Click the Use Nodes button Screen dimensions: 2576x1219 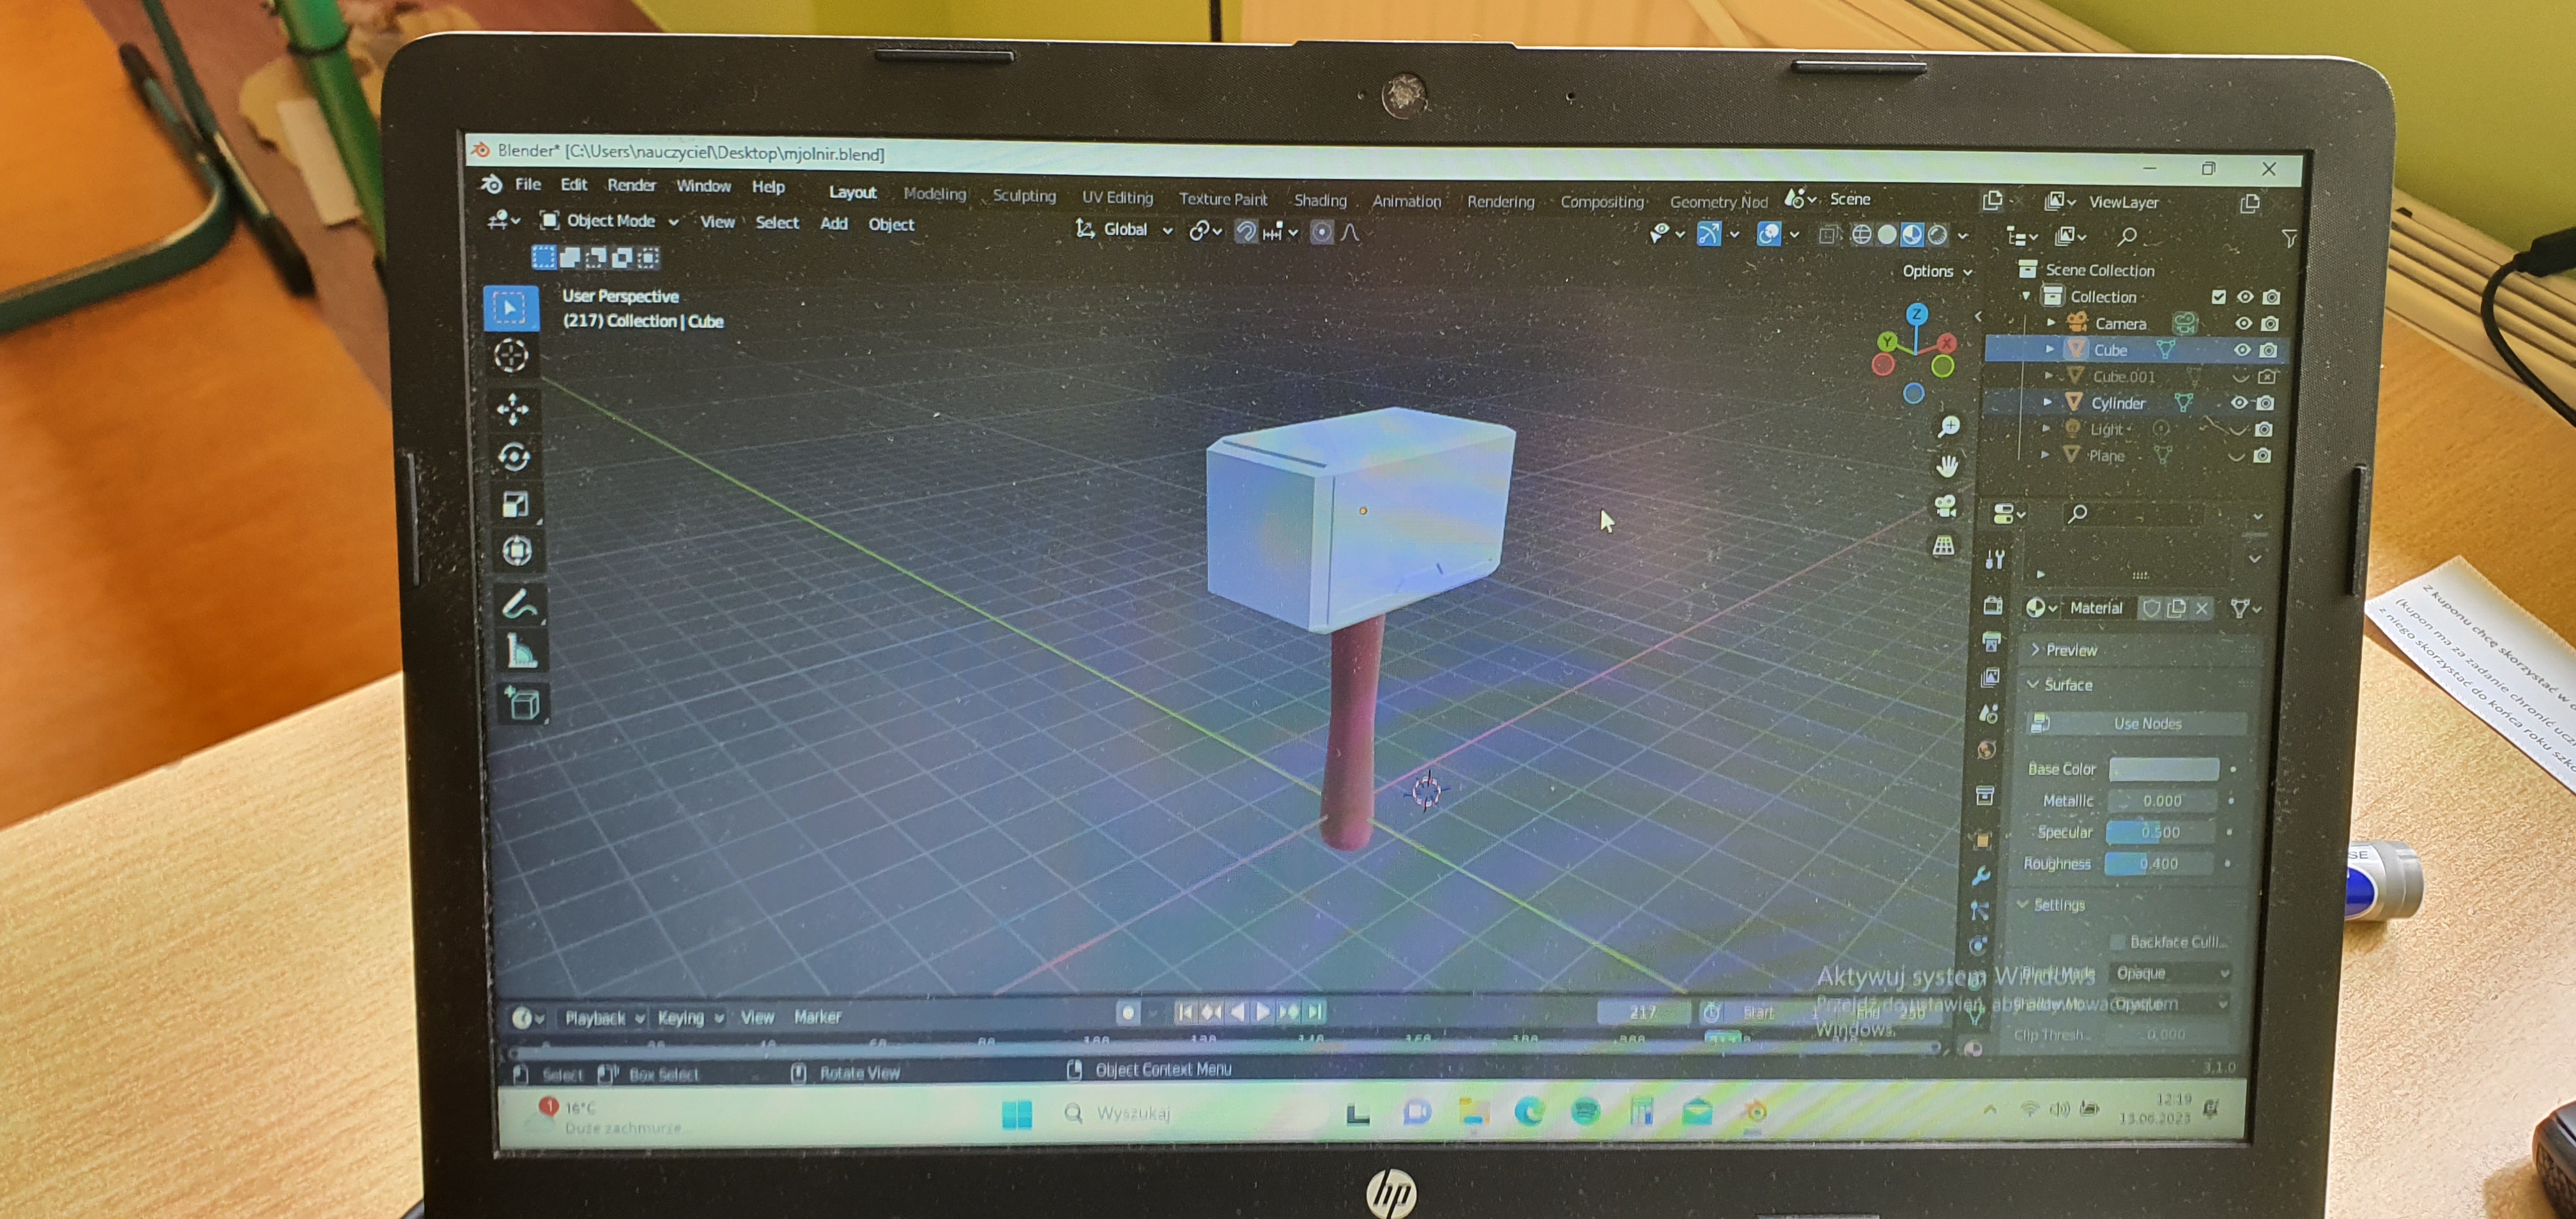(2136, 723)
